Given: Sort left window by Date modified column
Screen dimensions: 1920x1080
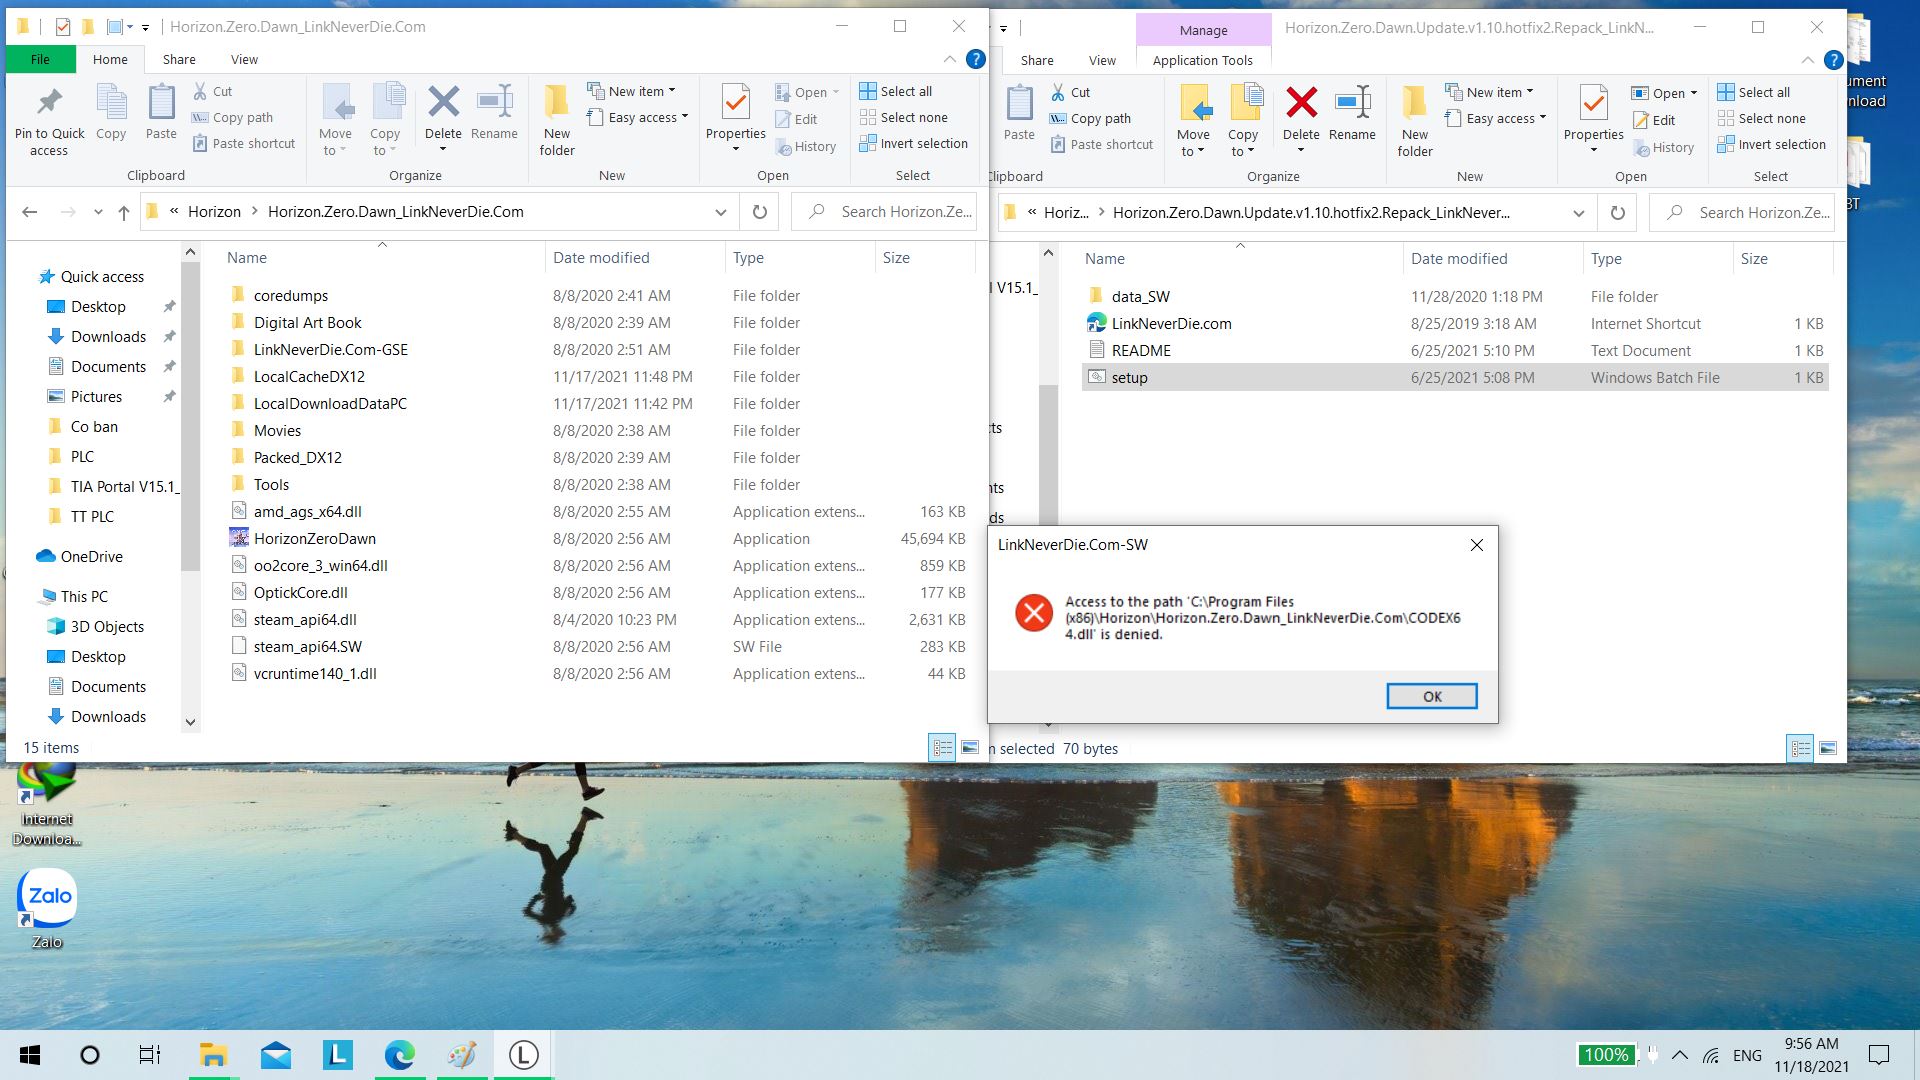Looking at the screenshot, I should [601, 257].
